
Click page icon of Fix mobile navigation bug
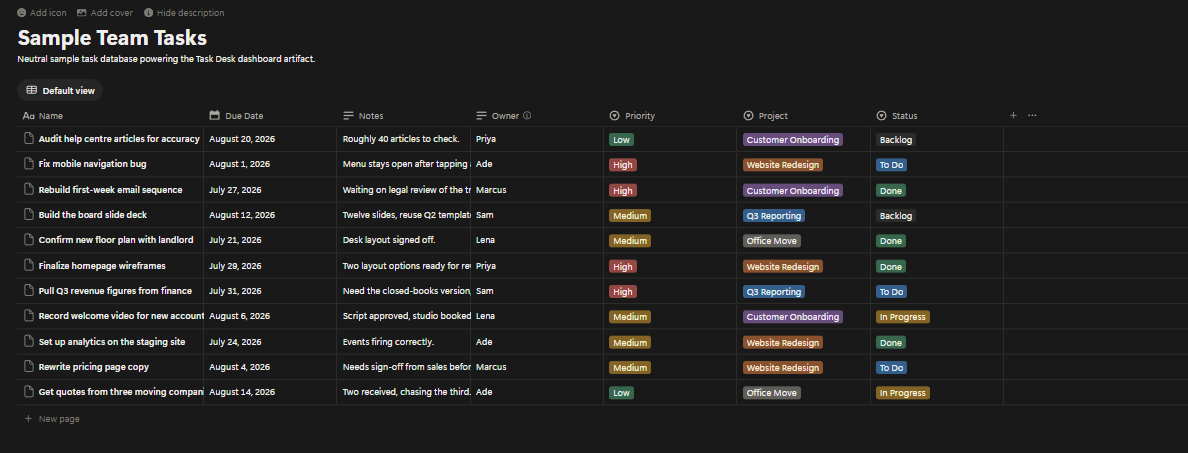(x=29, y=164)
